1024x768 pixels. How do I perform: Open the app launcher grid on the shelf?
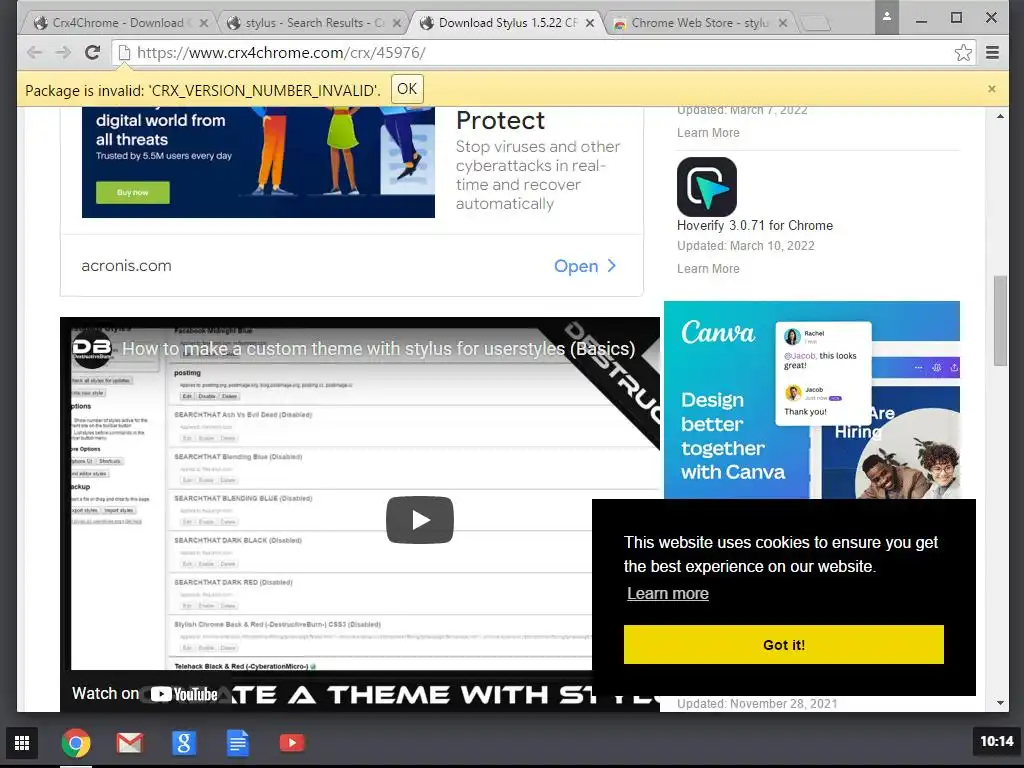[x=22, y=743]
